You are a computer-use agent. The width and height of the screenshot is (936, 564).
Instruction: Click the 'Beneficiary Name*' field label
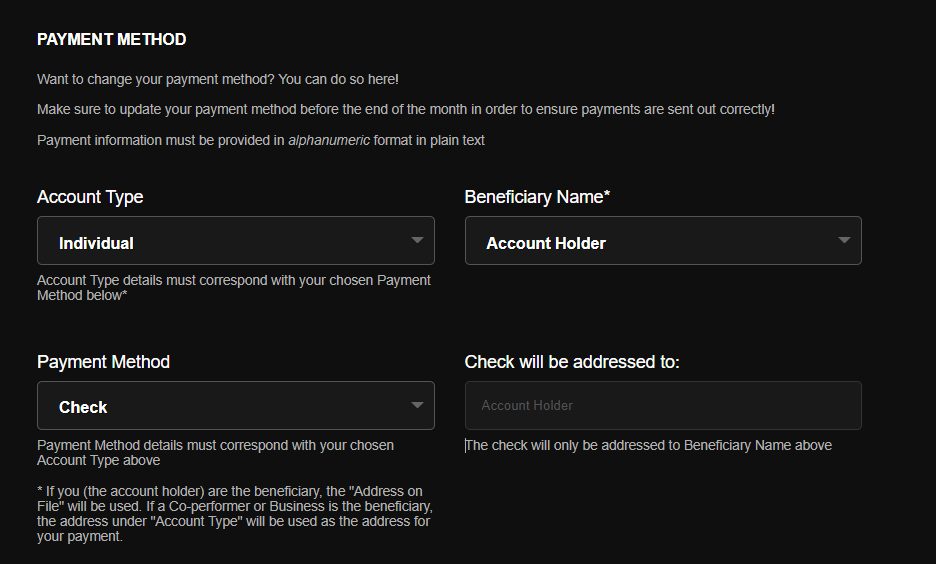(537, 197)
